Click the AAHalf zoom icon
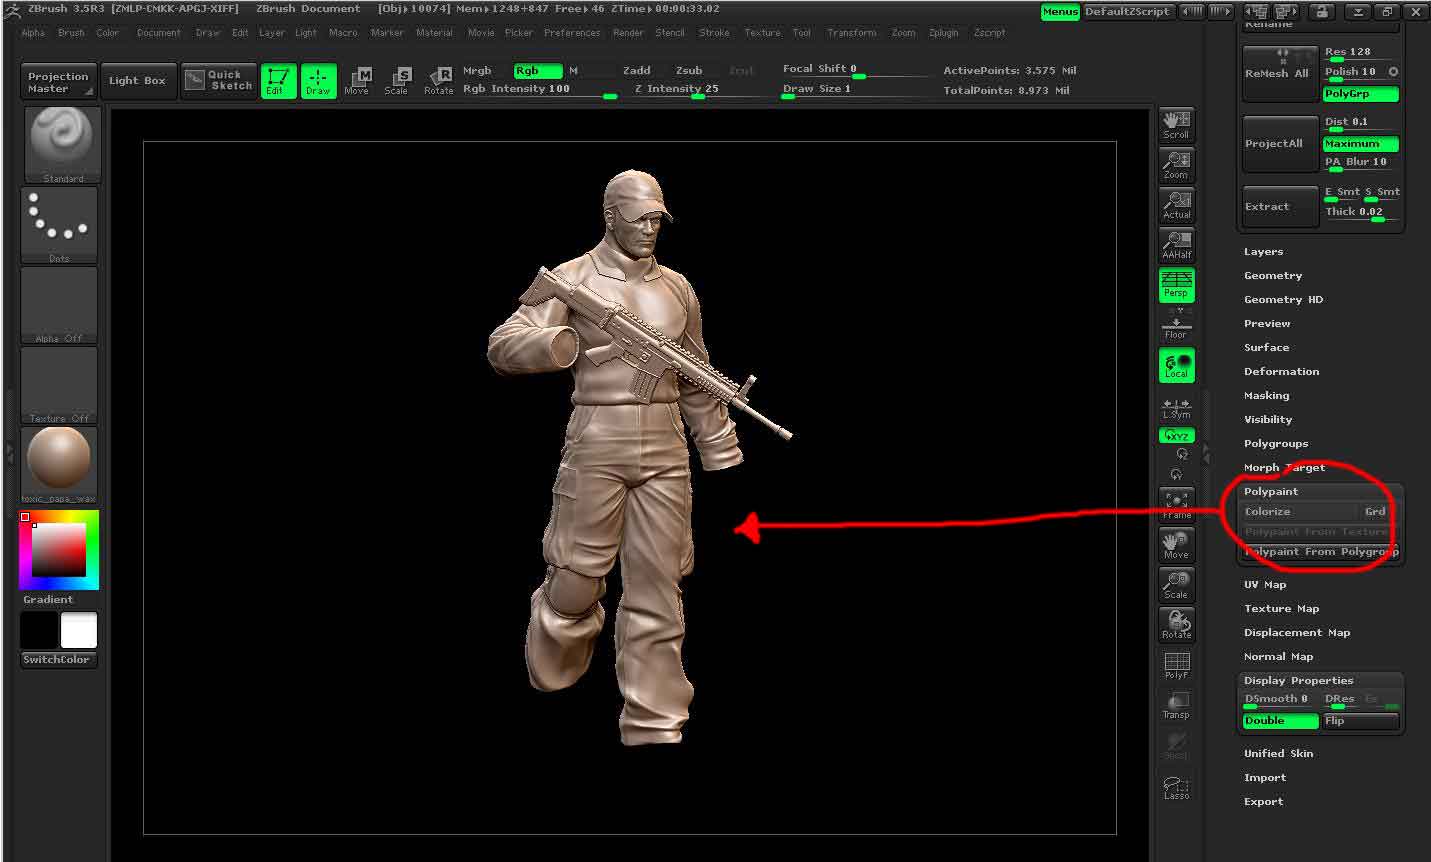 [1176, 244]
